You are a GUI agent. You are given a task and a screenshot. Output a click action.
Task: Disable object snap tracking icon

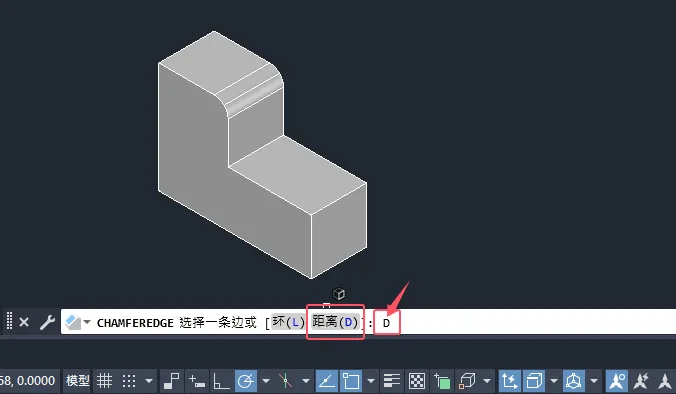click(x=326, y=381)
